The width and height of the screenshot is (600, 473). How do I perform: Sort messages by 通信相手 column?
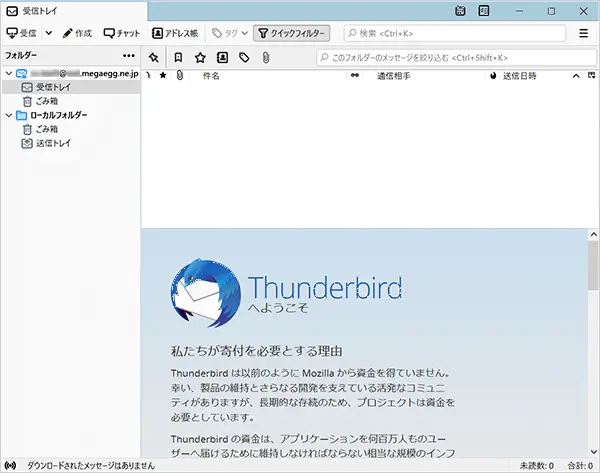(394, 76)
